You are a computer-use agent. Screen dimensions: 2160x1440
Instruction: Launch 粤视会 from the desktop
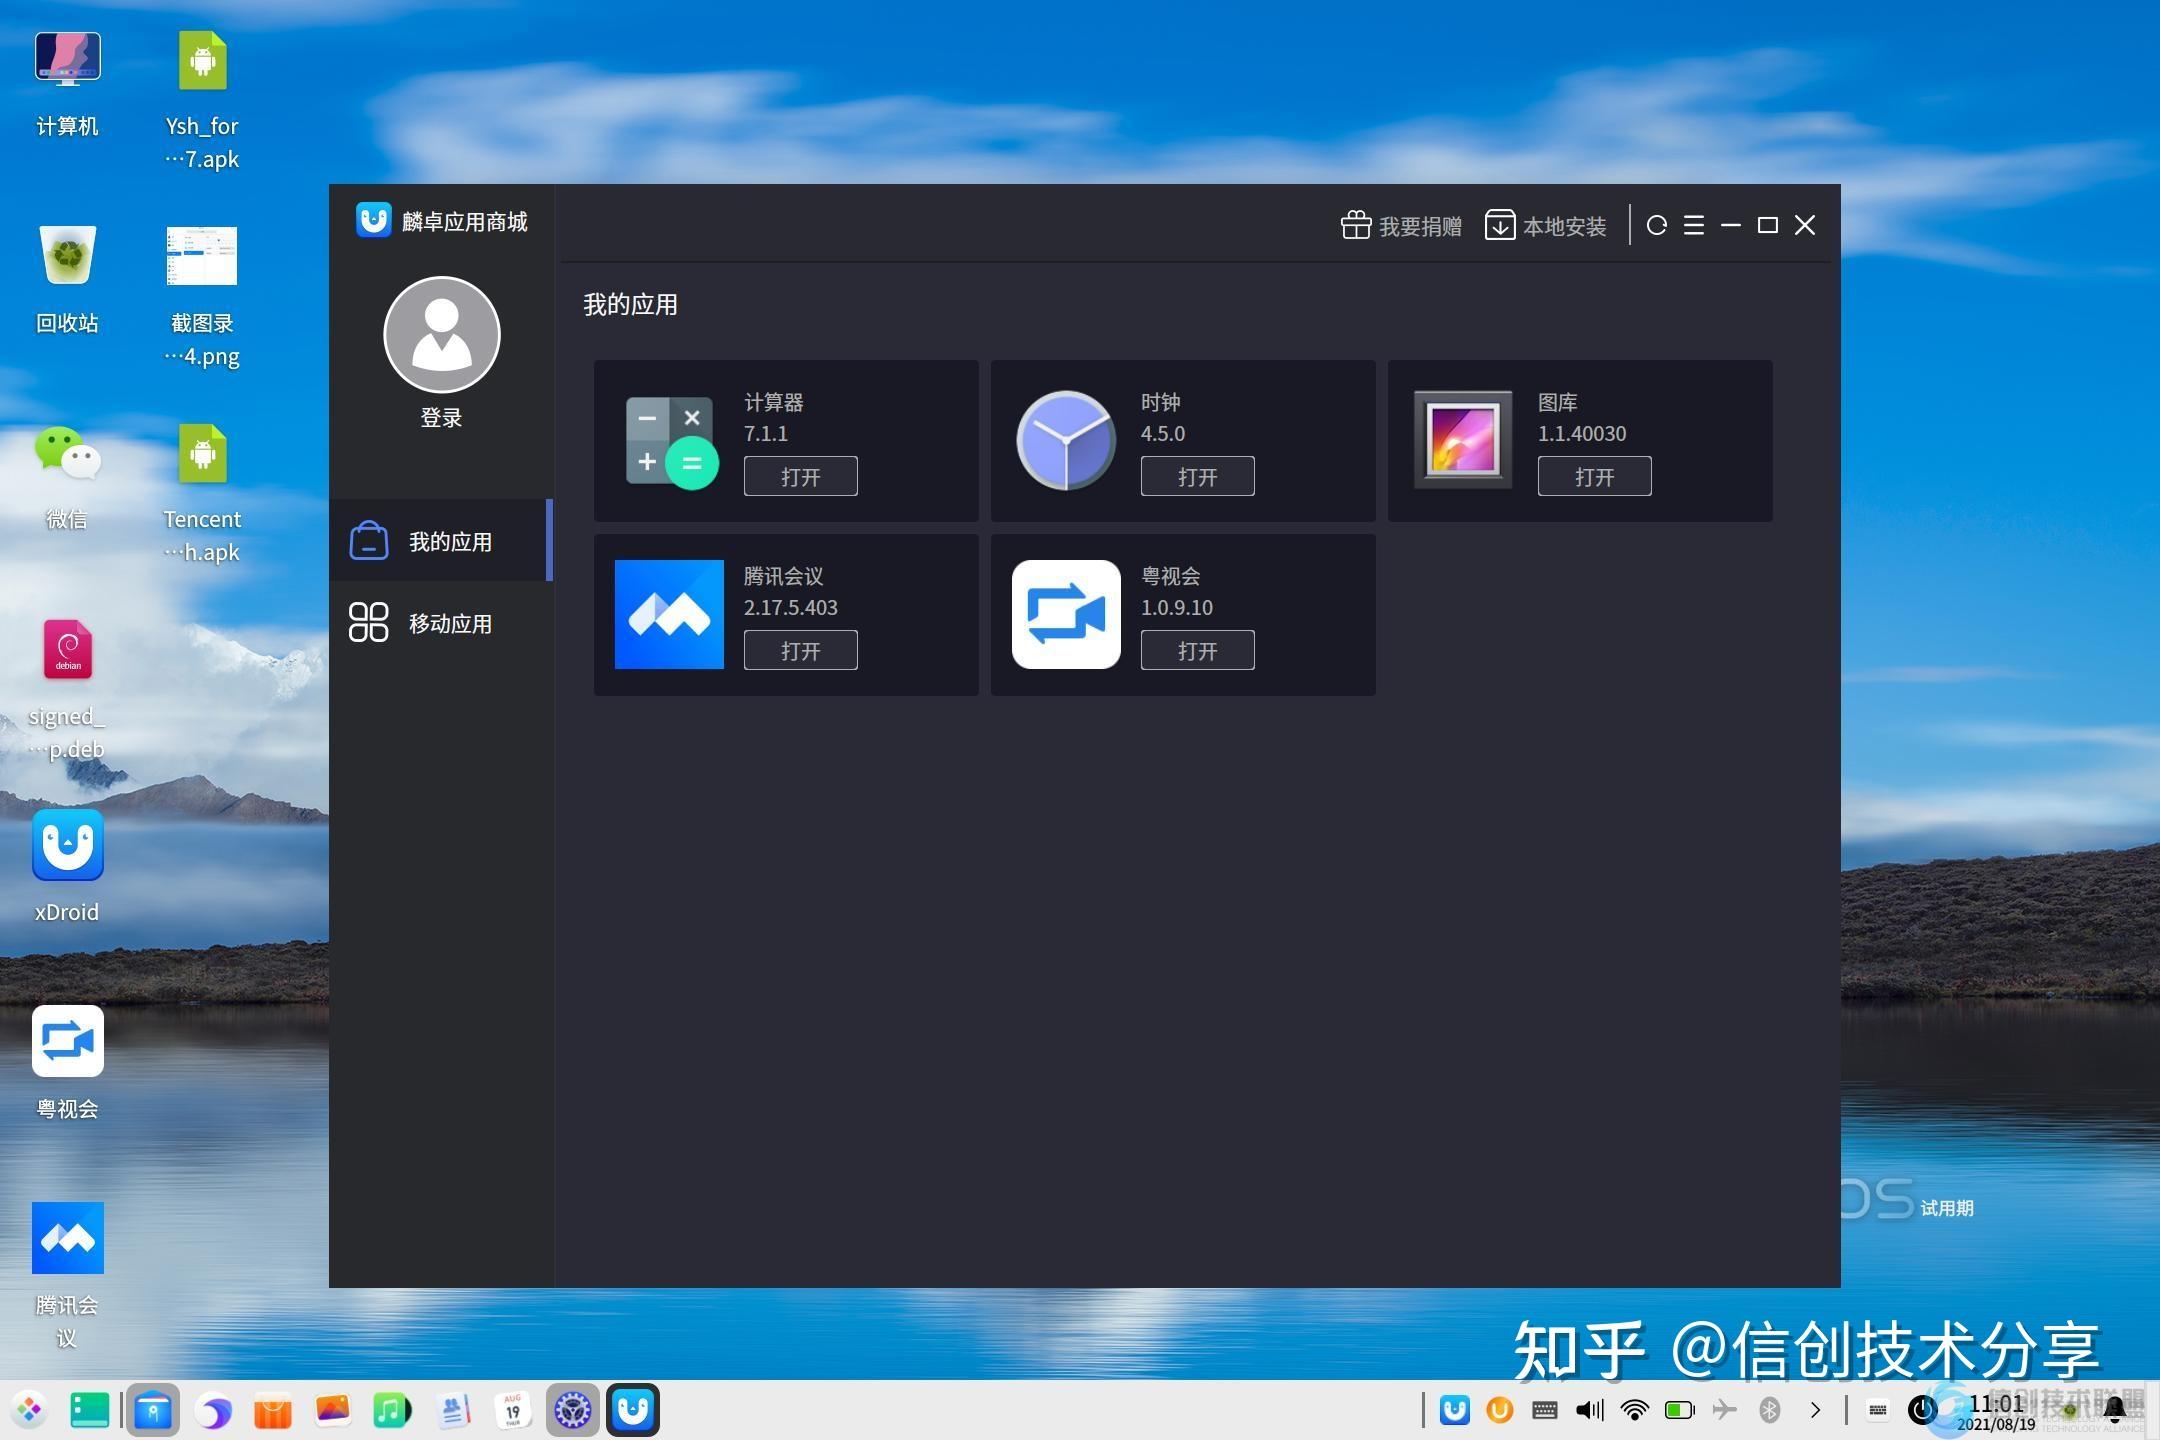[x=66, y=1040]
